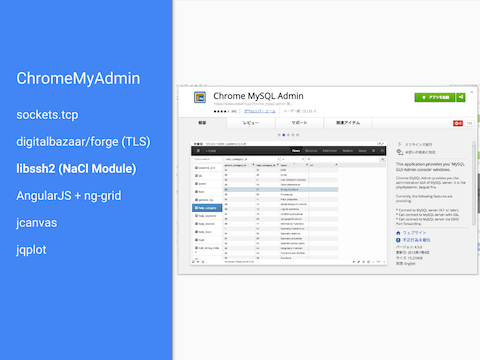Click the Rows tab in the previewed app
Image resolution: width=480 pixels, height=360 pixels.
pos(296,151)
